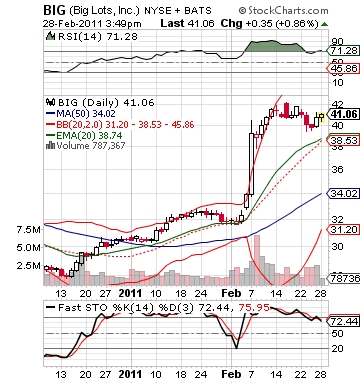The width and height of the screenshot is (360, 384).
Task: Click the volume bars icon in legend
Action: coord(50,145)
